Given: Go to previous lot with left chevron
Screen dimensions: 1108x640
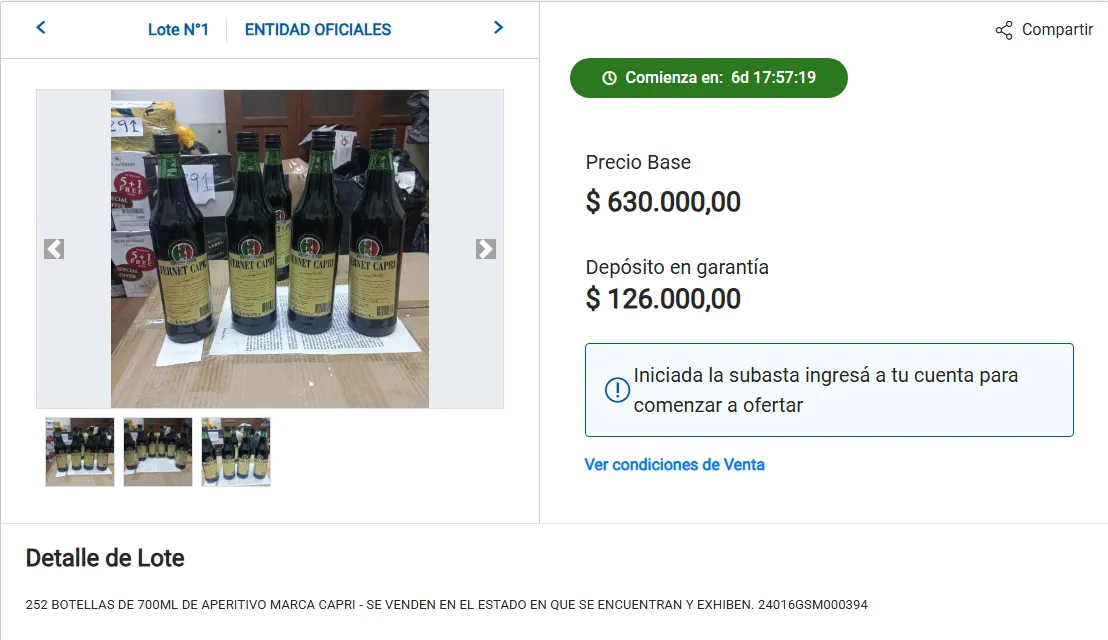Looking at the screenshot, I should click(x=41, y=28).
